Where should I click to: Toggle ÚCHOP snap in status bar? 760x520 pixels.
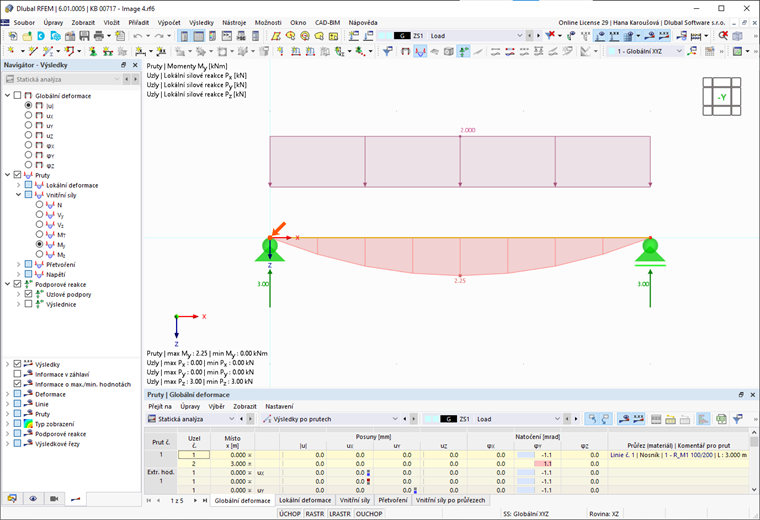(290, 514)
